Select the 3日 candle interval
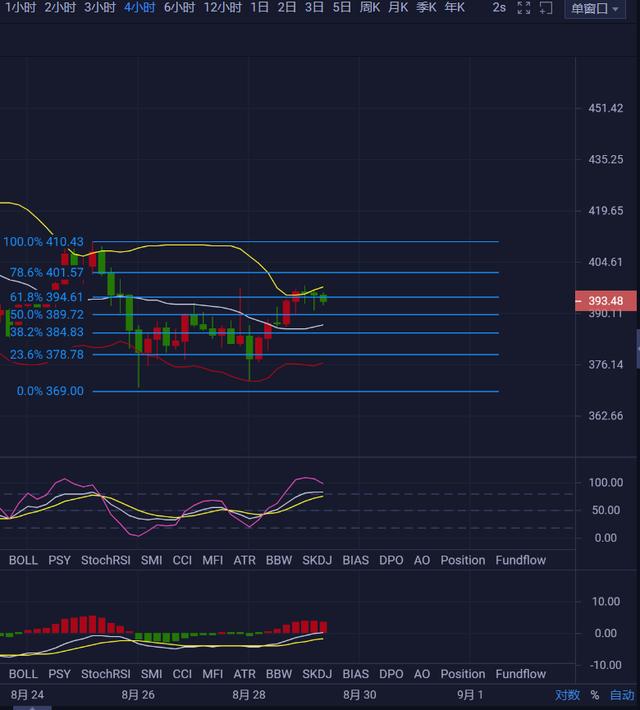 tap(314, 8)
